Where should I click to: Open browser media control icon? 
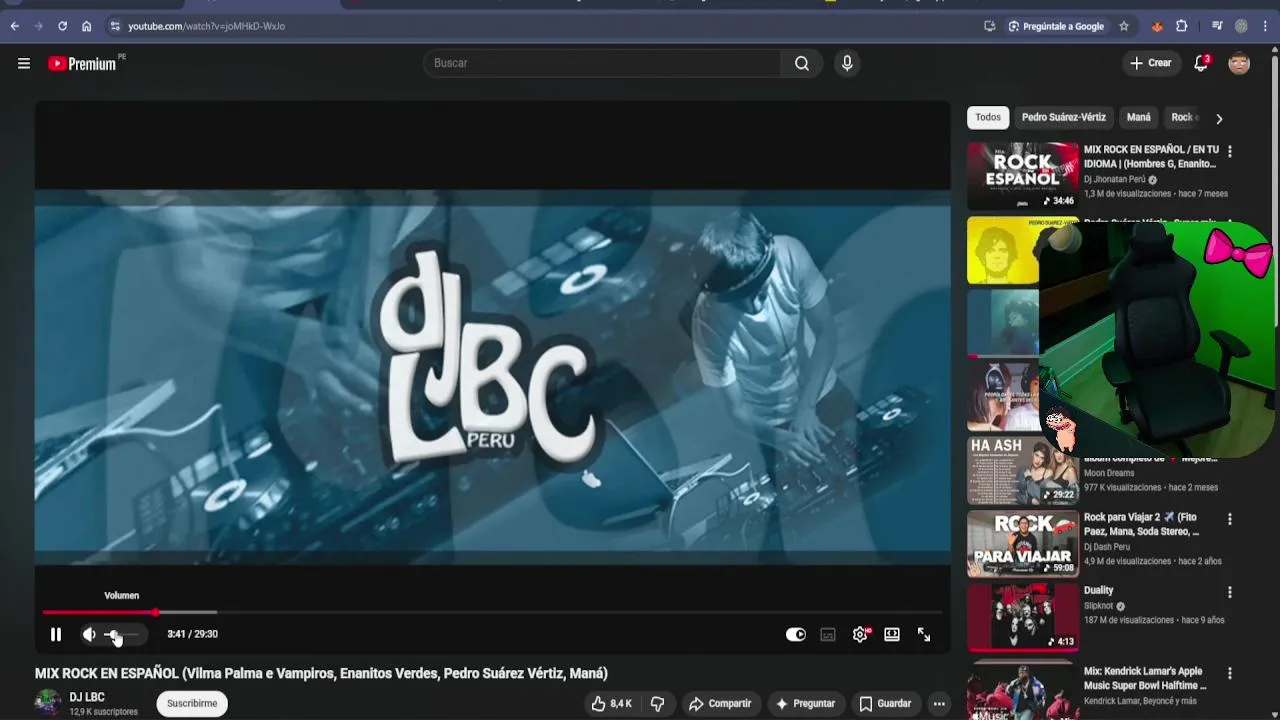1217,26
